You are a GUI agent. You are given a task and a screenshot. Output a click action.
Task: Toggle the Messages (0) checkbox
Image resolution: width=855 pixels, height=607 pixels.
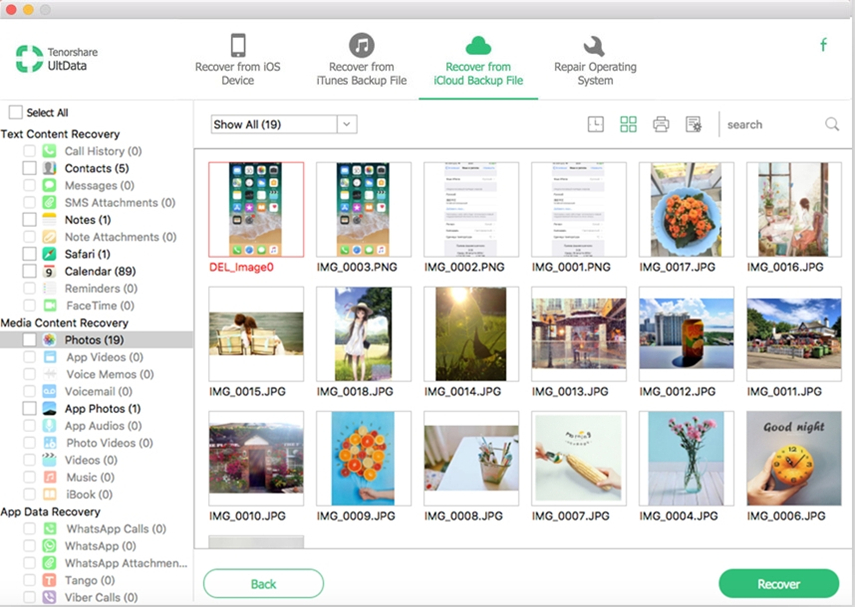click(29, 185)
